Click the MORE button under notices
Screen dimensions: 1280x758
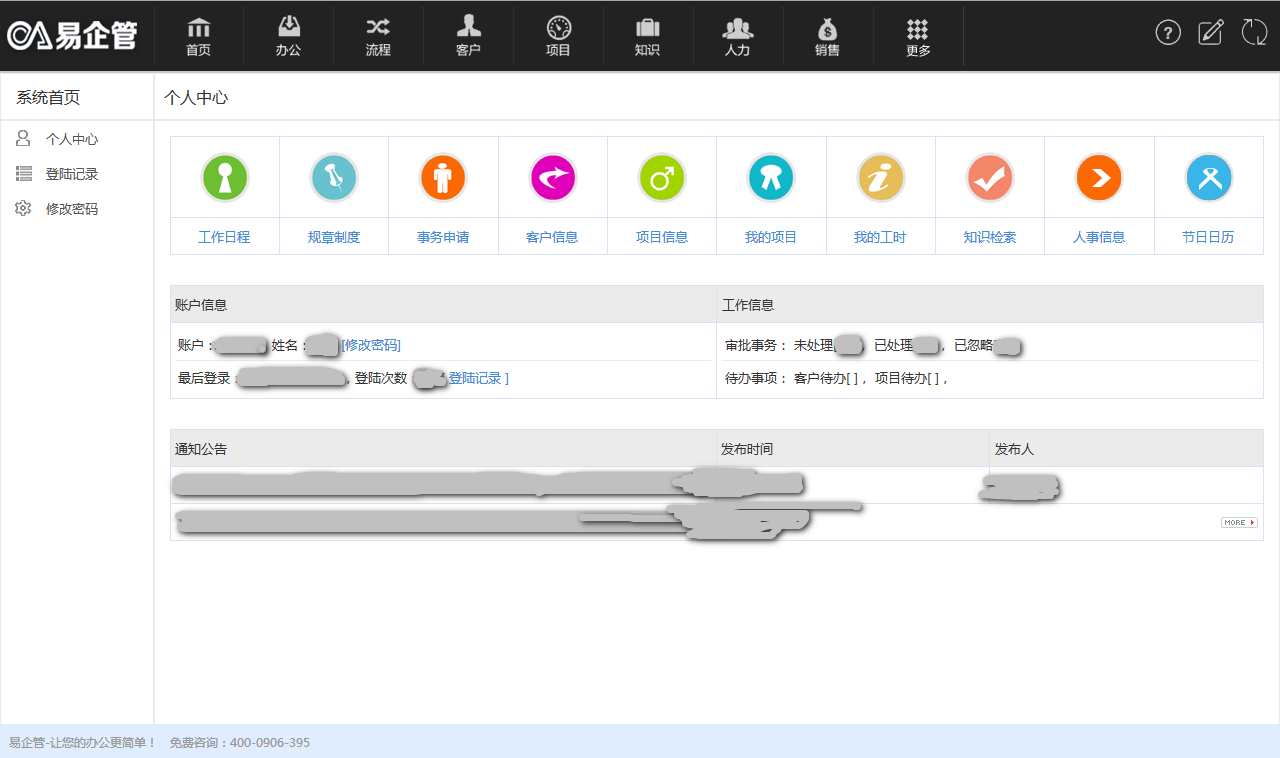point(1238,521)
